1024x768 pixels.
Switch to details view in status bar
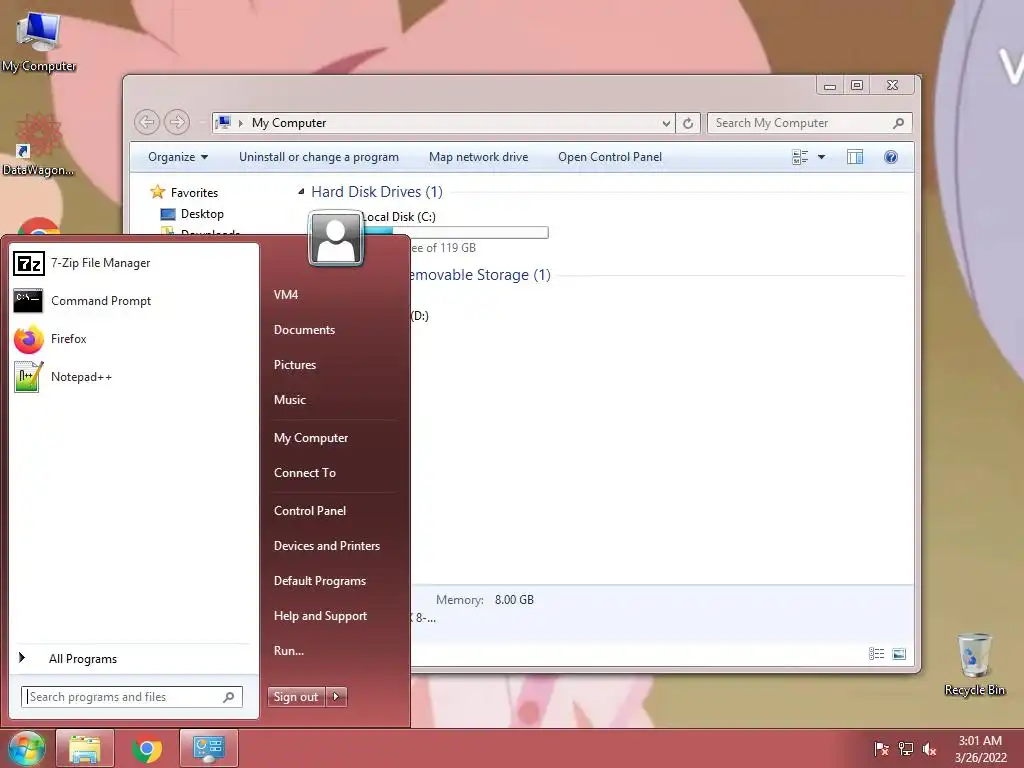[876, 654]
